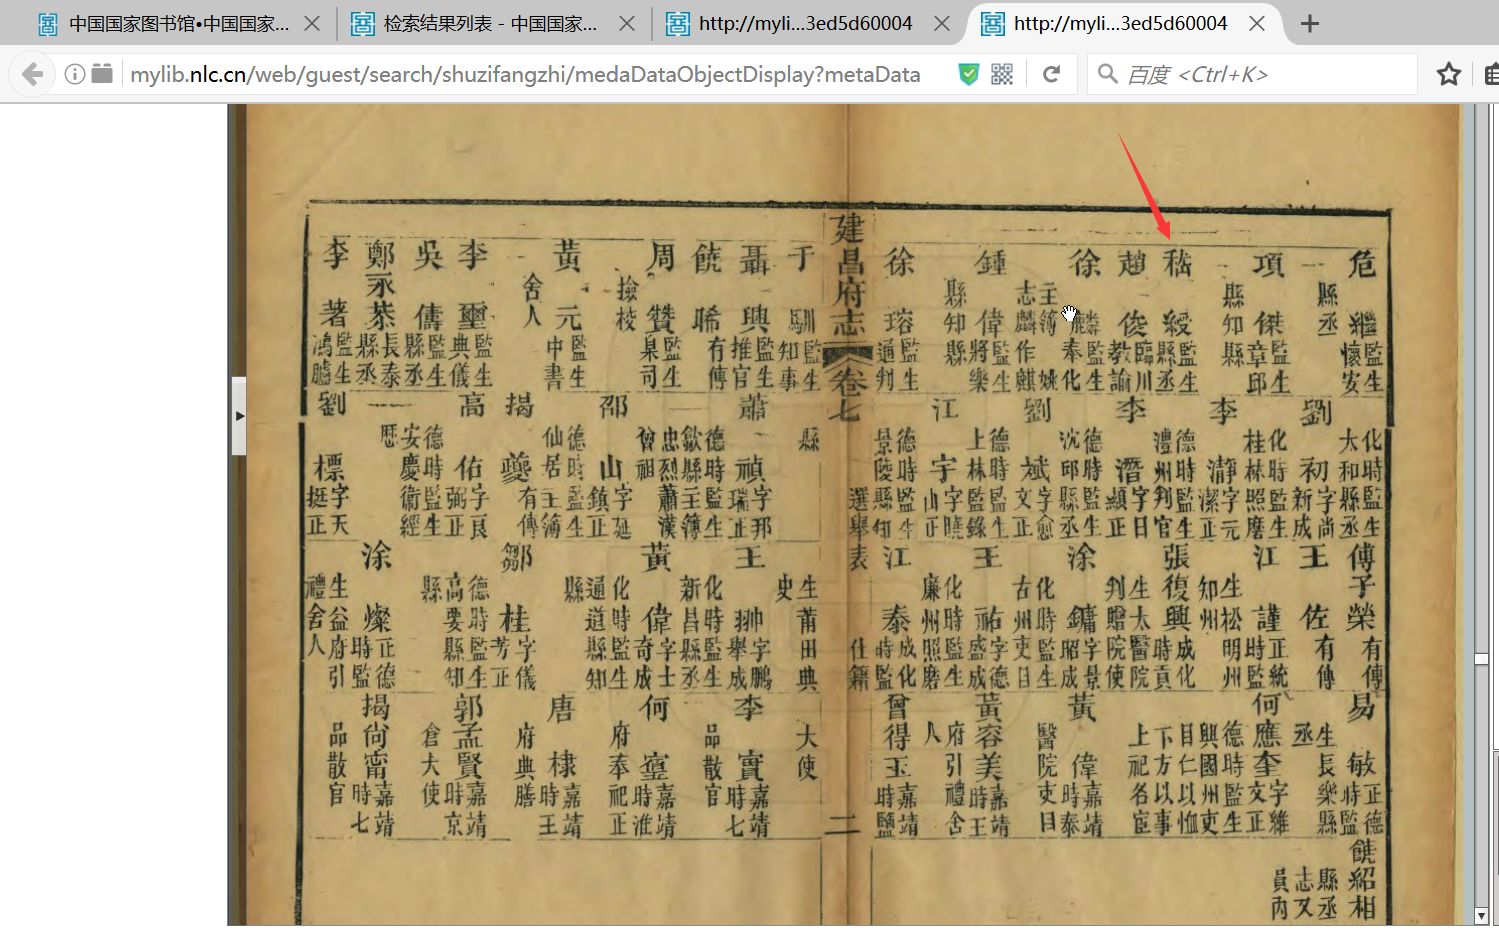
Task: Close the second browser tab
Action: (627, 23)
